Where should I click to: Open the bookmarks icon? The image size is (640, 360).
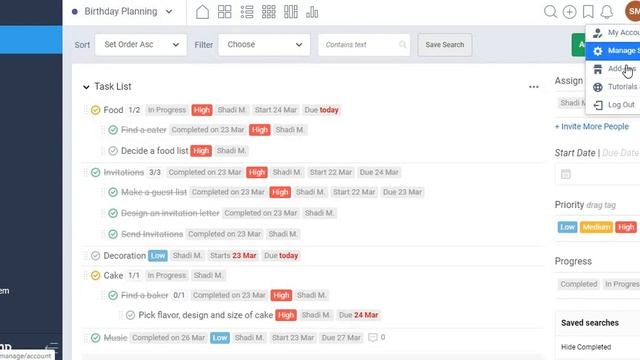click(x=588, y=12)
